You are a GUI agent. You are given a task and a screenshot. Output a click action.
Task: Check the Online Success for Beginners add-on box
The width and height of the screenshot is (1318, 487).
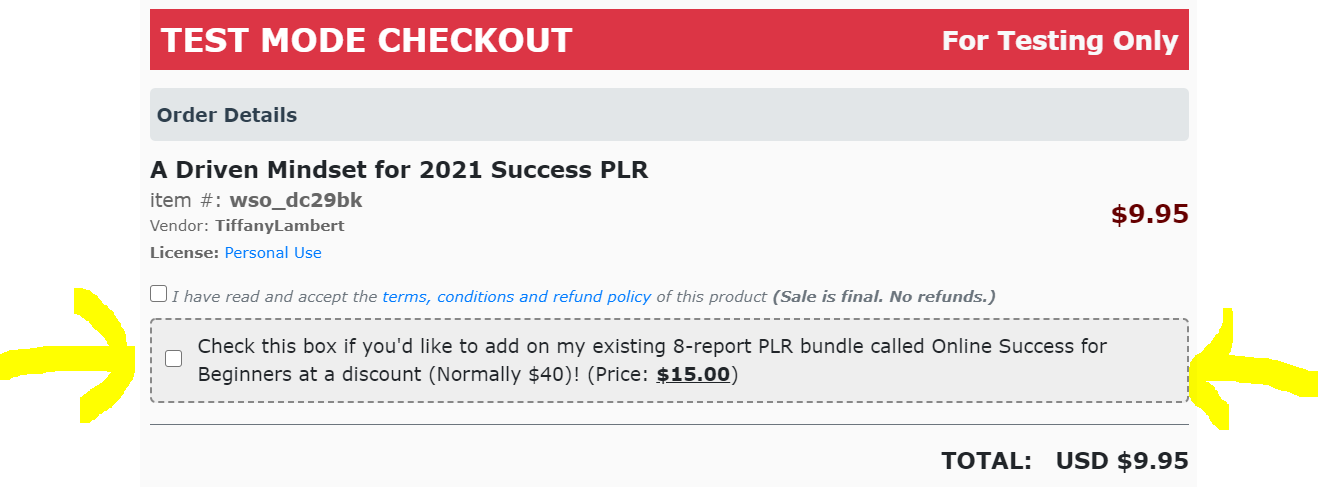point(174,358)
